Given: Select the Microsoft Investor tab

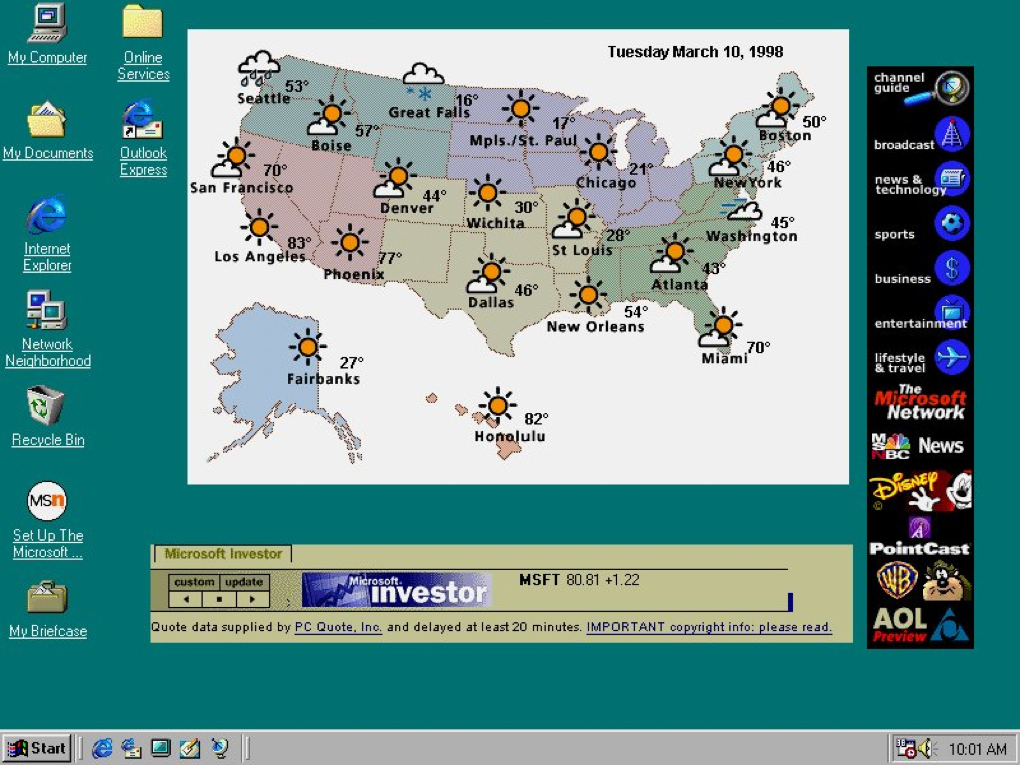Looking at the screenshot, I should [x=220, y=553].
